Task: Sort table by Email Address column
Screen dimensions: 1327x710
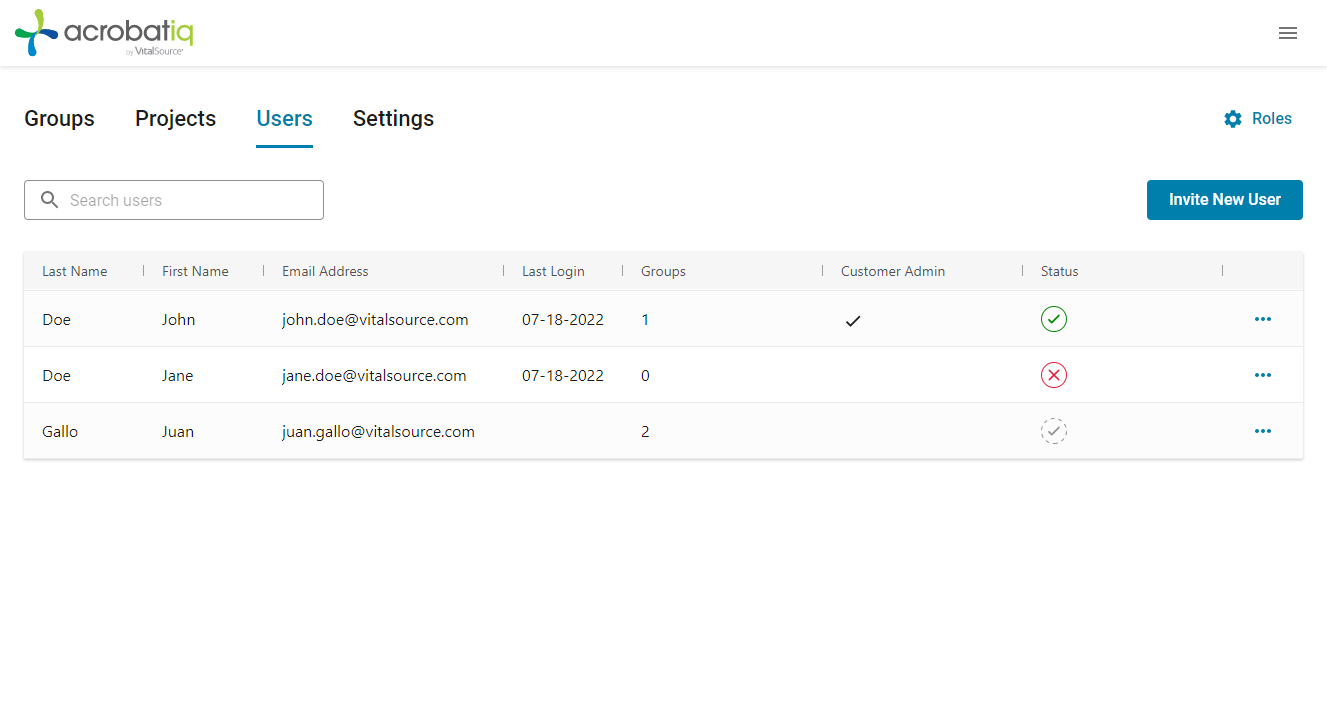Action: click(325, 271)
